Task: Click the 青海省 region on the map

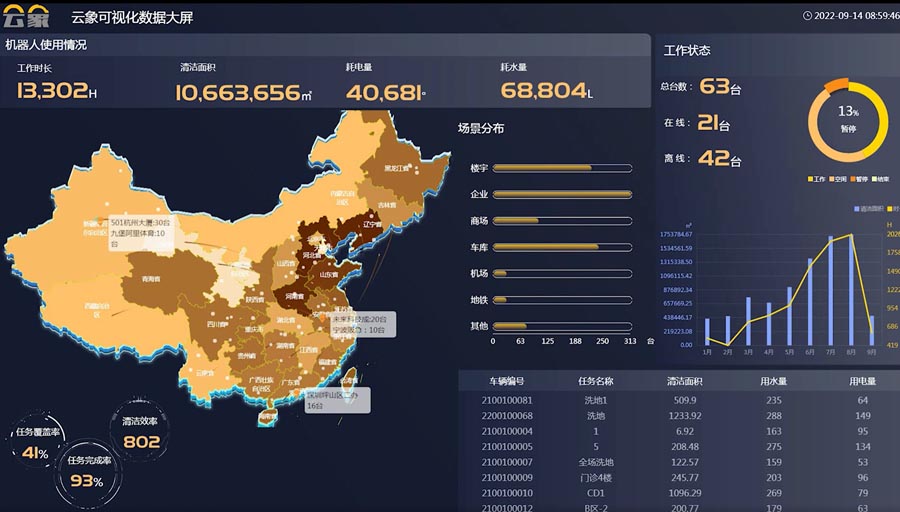Action: [151, 279]
